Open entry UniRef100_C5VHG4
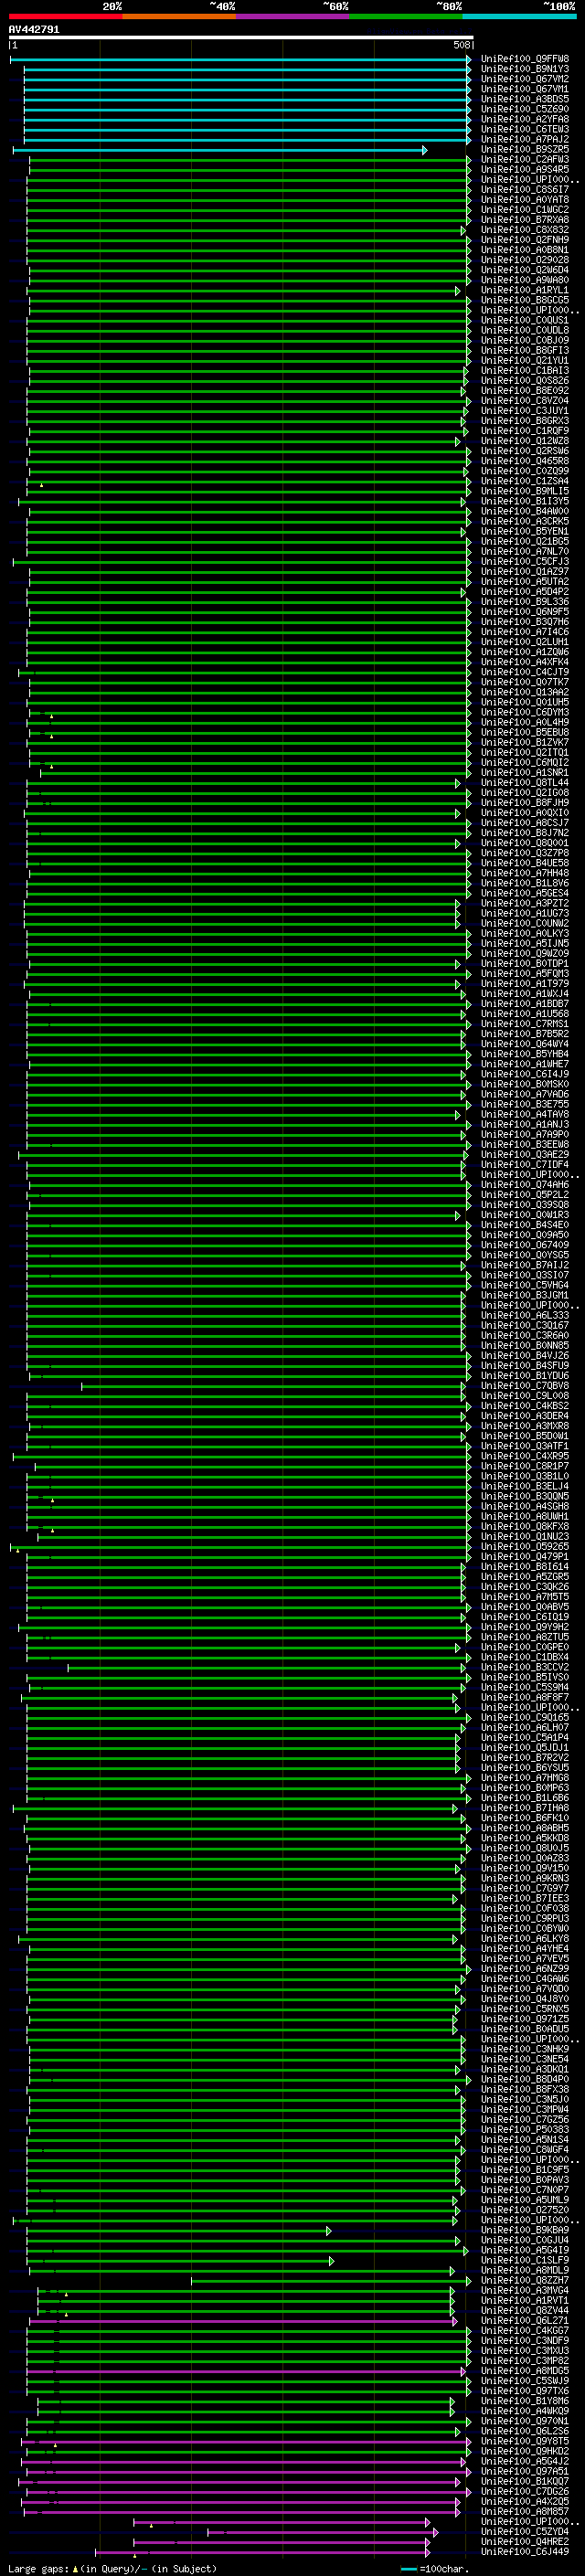585x2576 pixels. (525, 1285)
